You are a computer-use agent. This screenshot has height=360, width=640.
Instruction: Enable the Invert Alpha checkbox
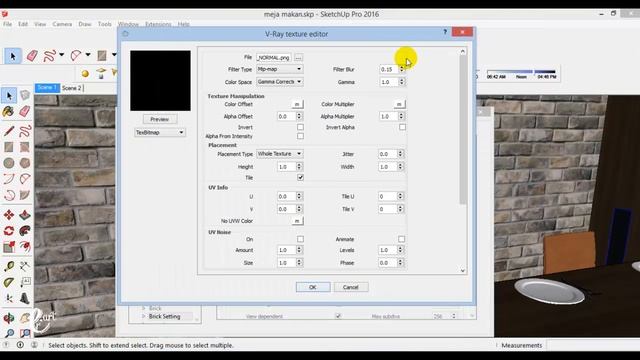point(402,127)
